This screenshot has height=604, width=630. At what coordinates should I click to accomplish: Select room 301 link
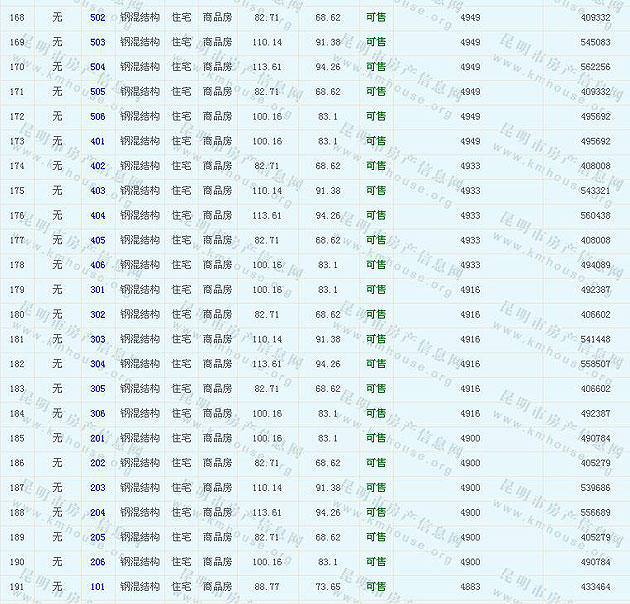click(x=97, y=290)
